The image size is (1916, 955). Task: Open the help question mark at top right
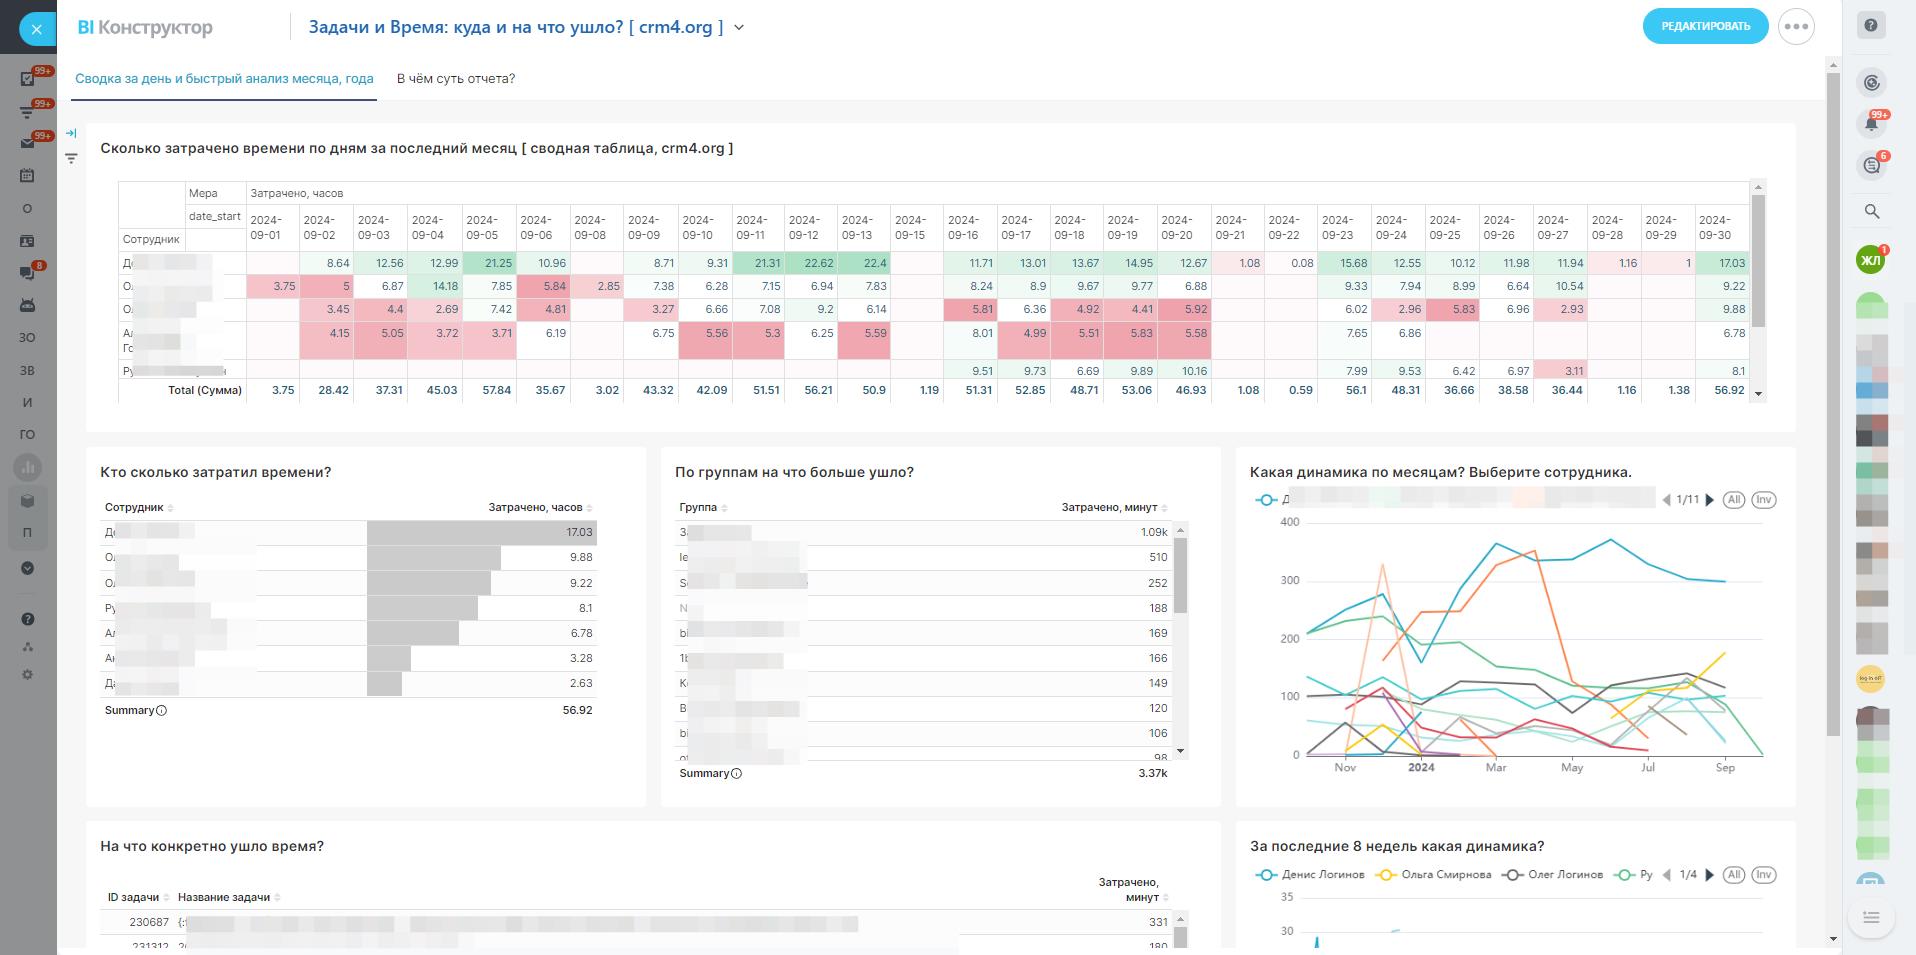pos(1871,26)
